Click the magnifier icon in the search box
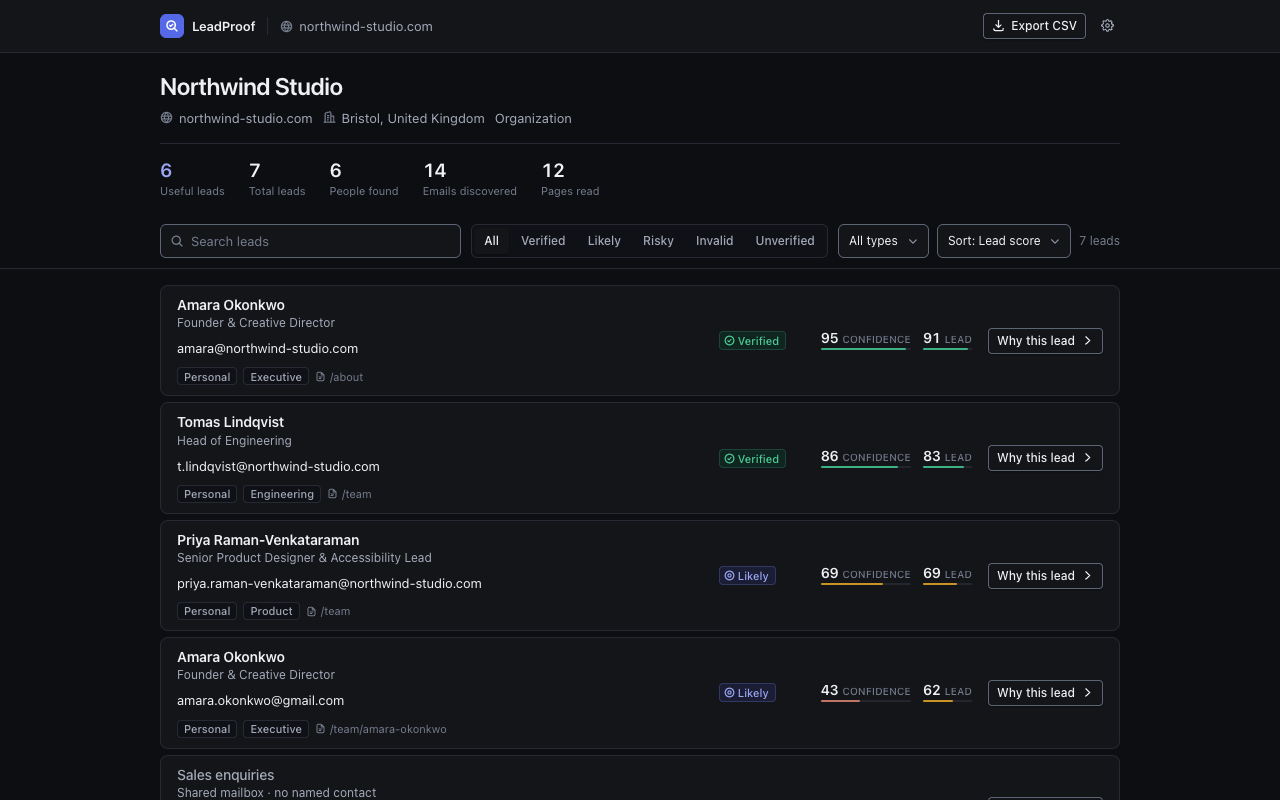Screen dimensions: 1280x800 point(177,241)
